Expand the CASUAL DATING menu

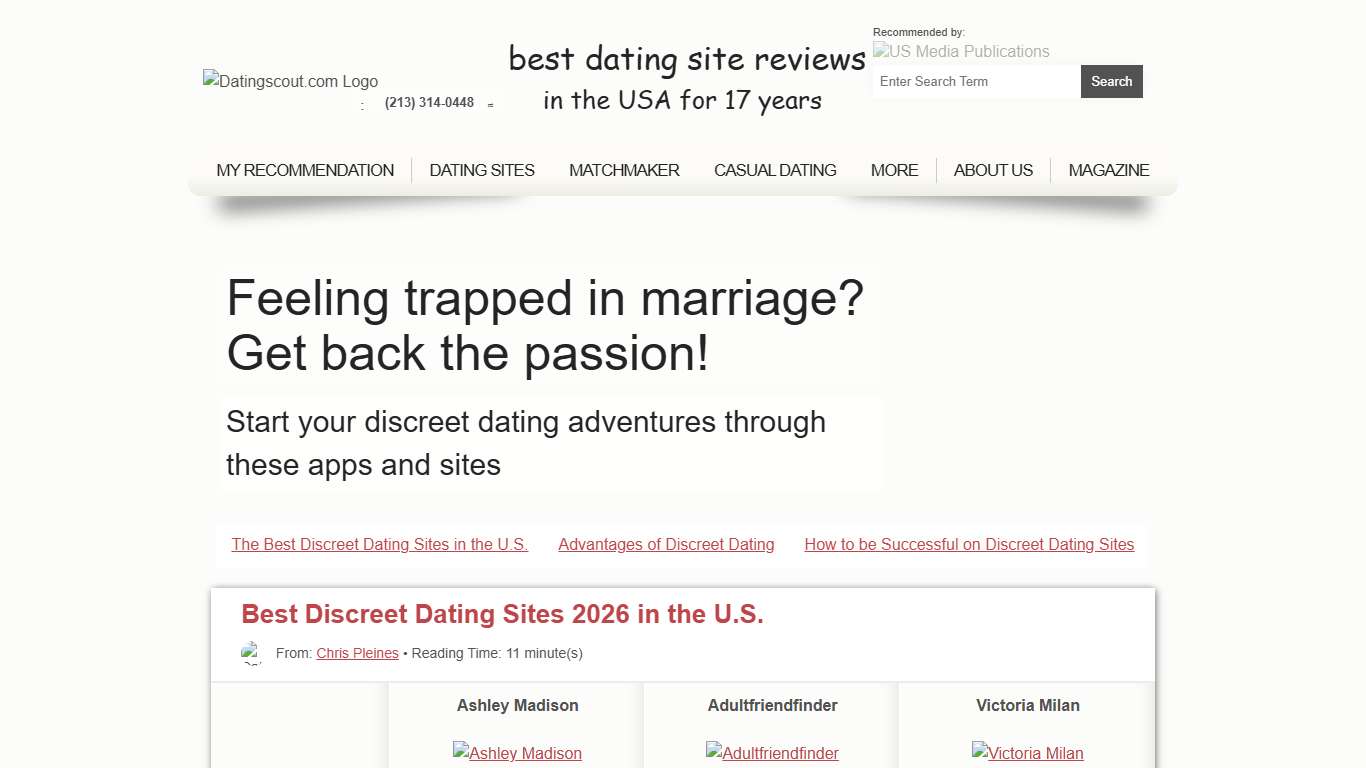point(775,170)
